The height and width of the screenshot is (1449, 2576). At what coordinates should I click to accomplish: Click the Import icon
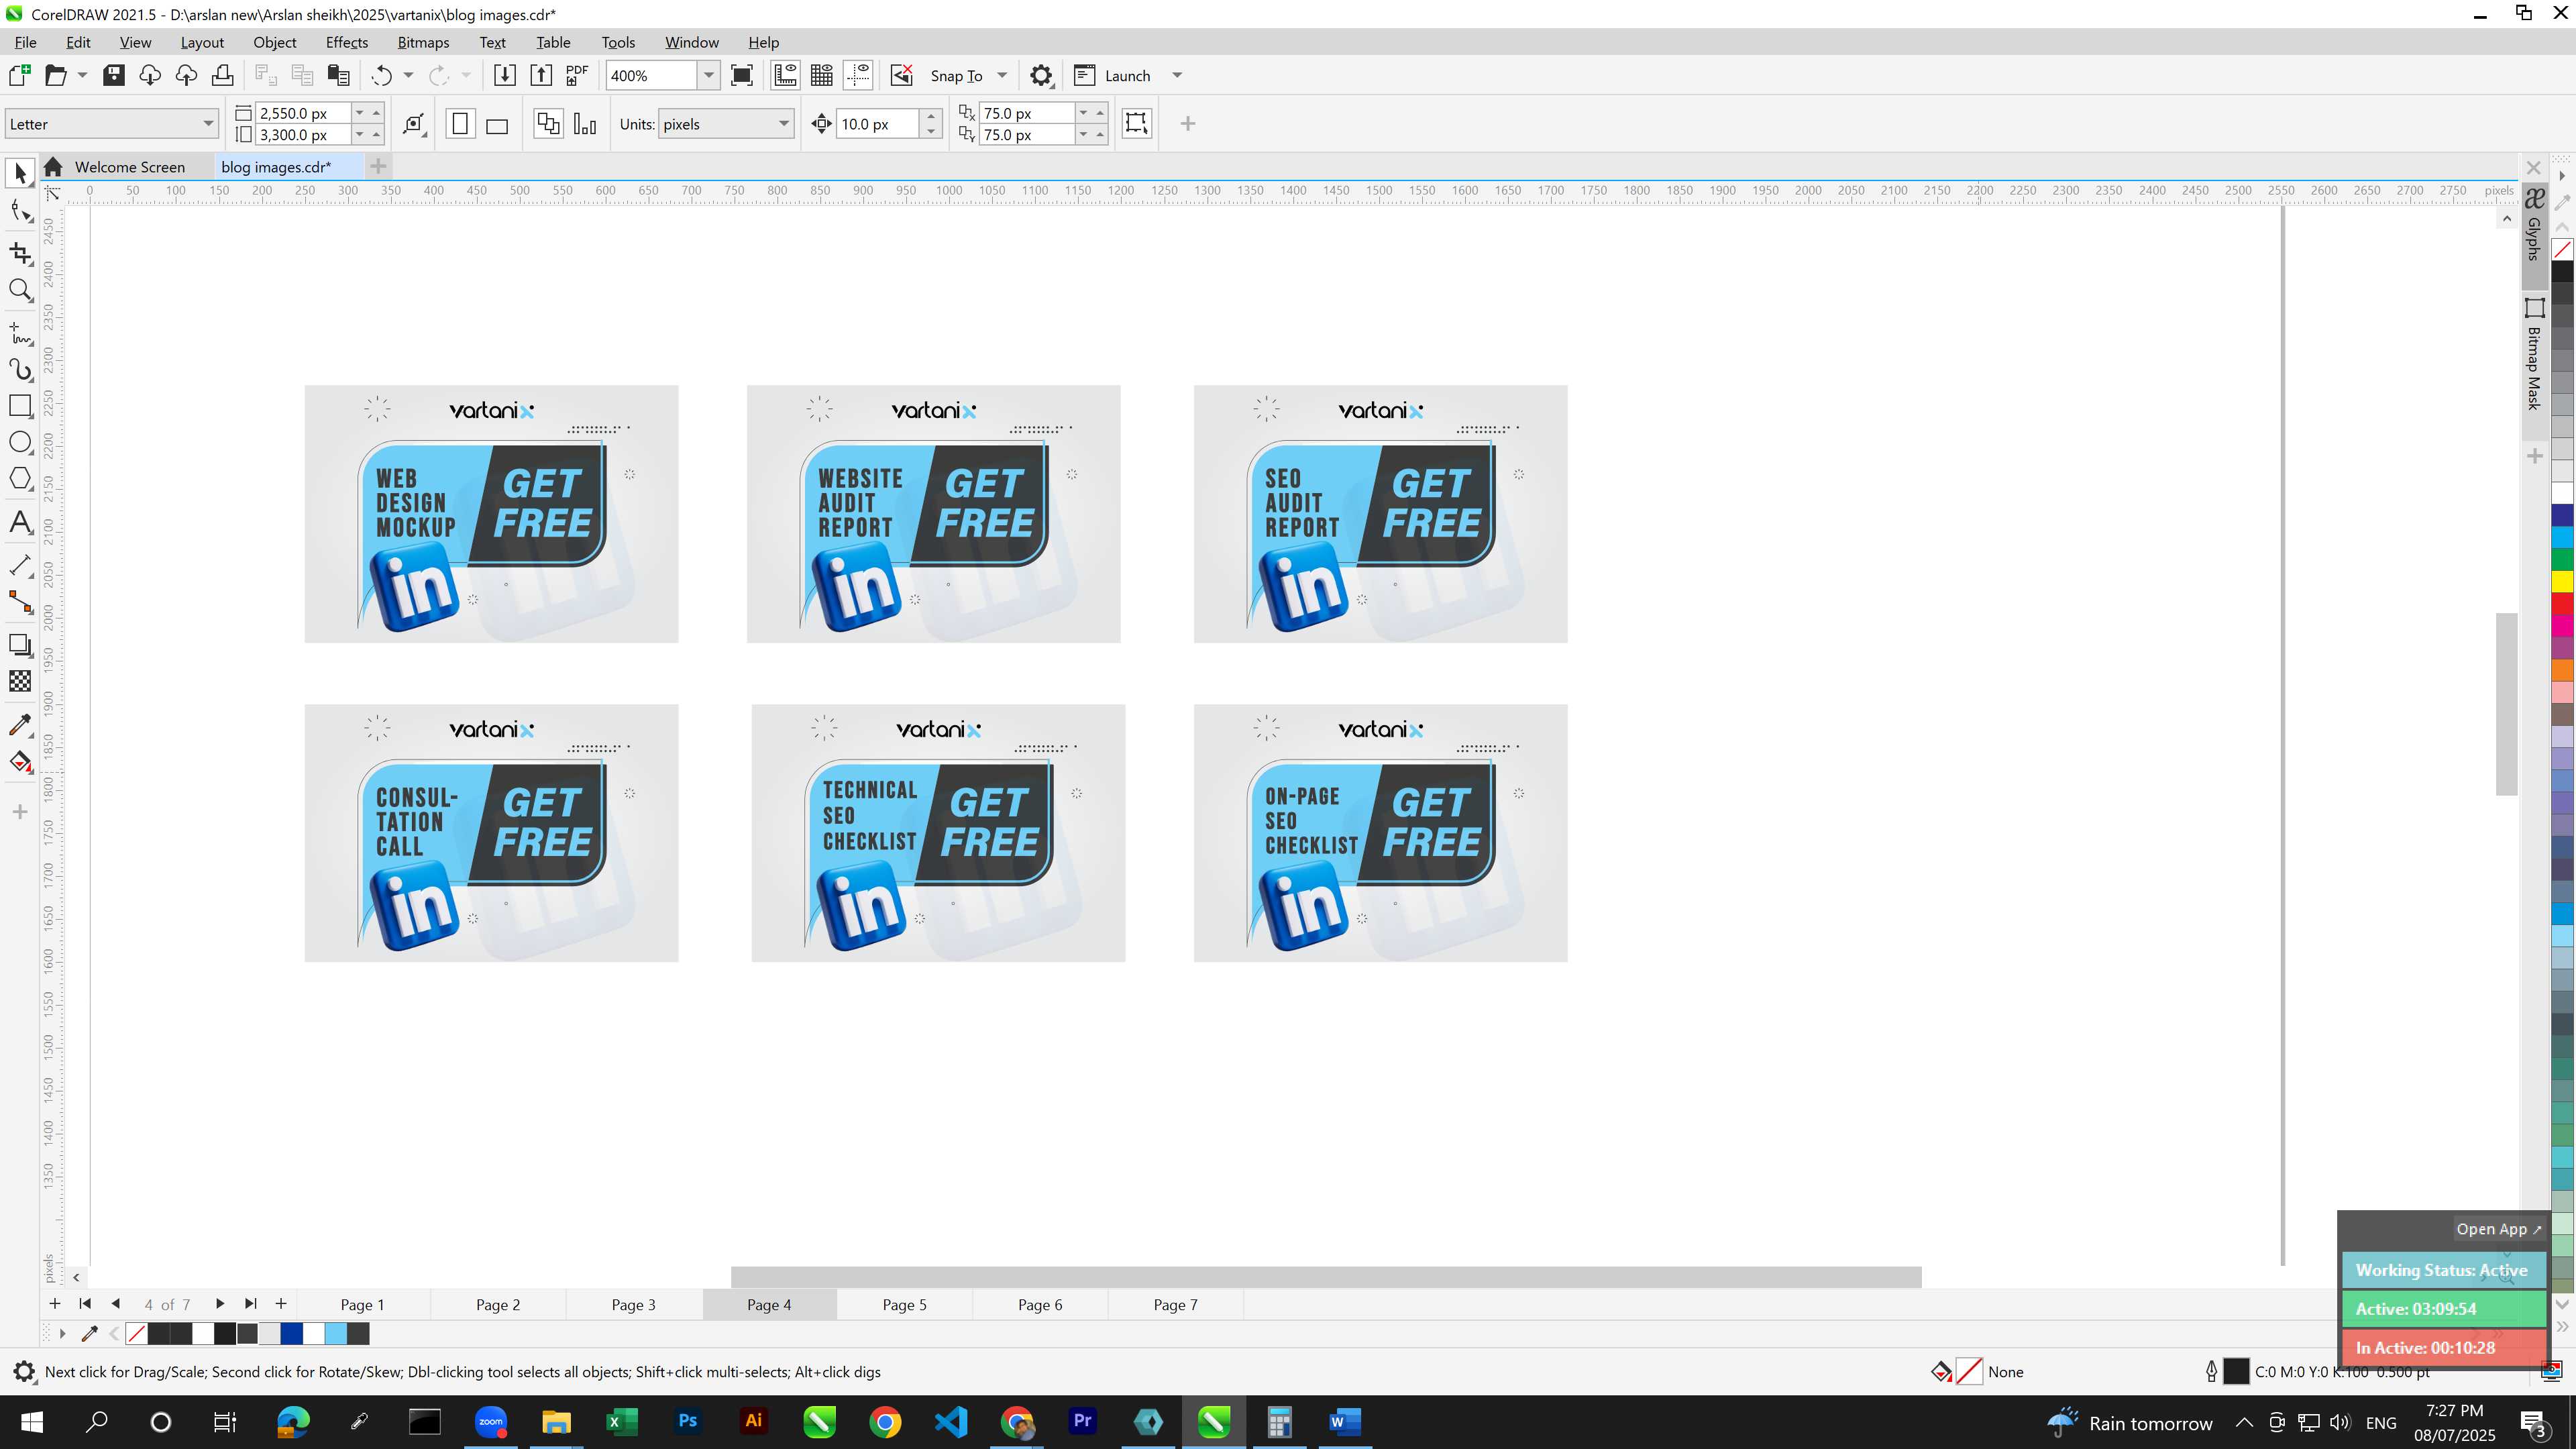[x=505, y=75]
